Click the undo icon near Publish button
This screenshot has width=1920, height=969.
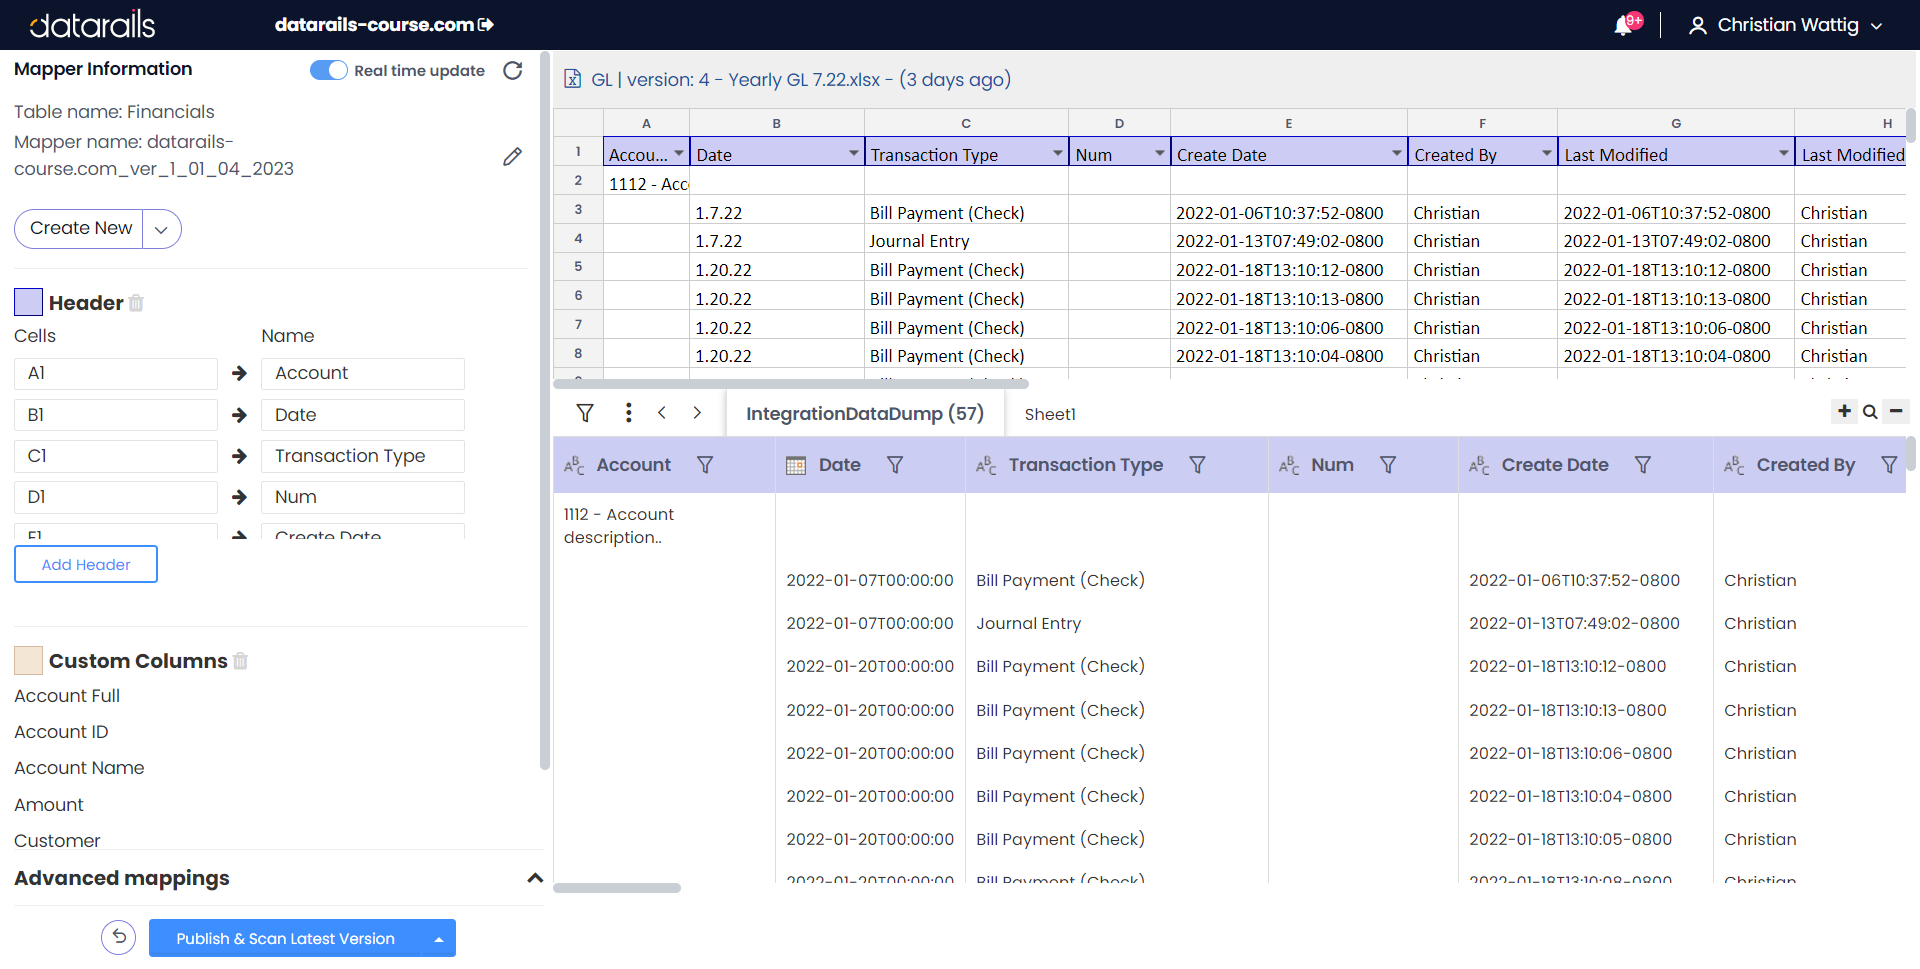tap(119, 938)
